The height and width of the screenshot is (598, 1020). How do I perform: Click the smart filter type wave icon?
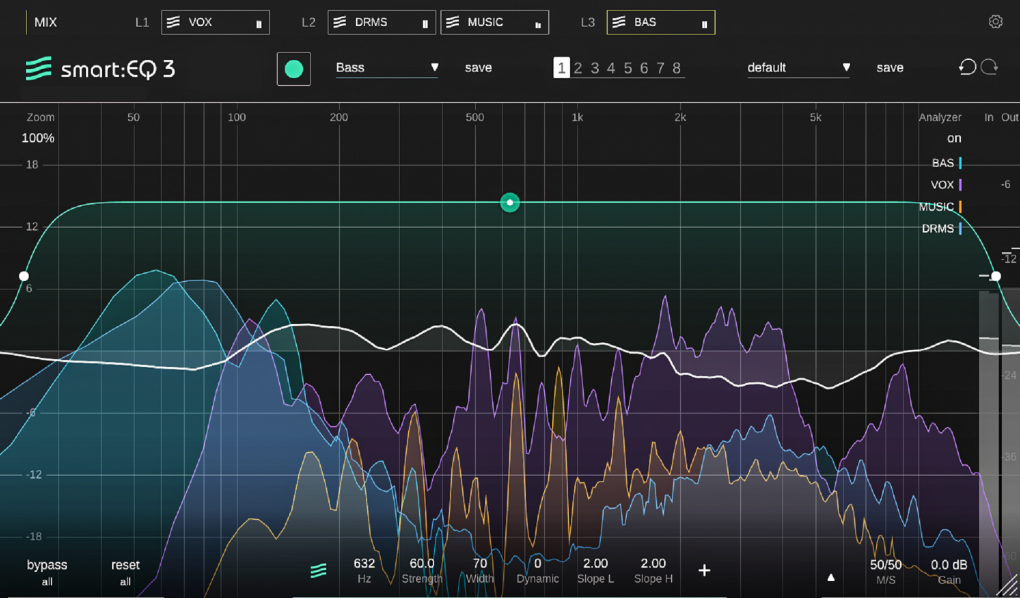[x=319, y=571]
